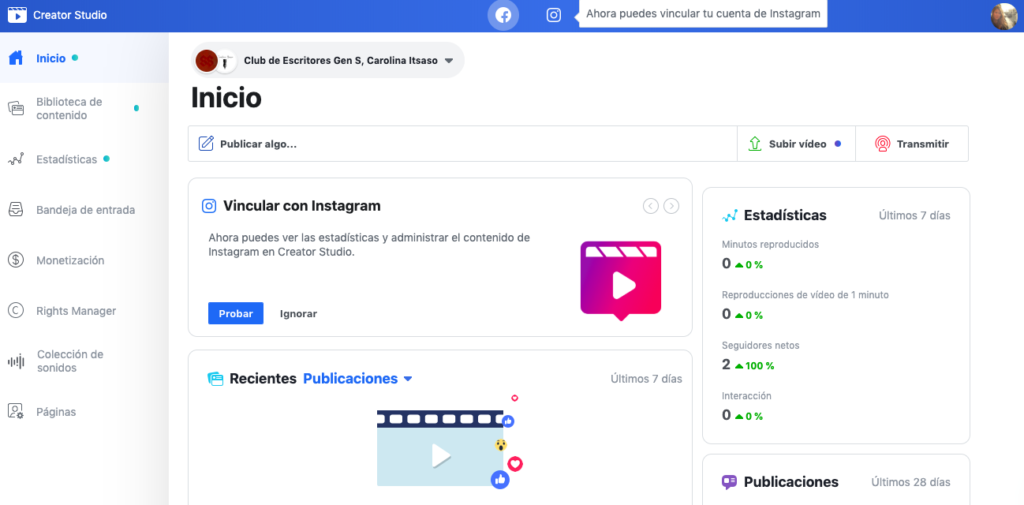Click Últimos 28 días in Publicaciones panel
1024x505 pixels.
click(910, 482)
